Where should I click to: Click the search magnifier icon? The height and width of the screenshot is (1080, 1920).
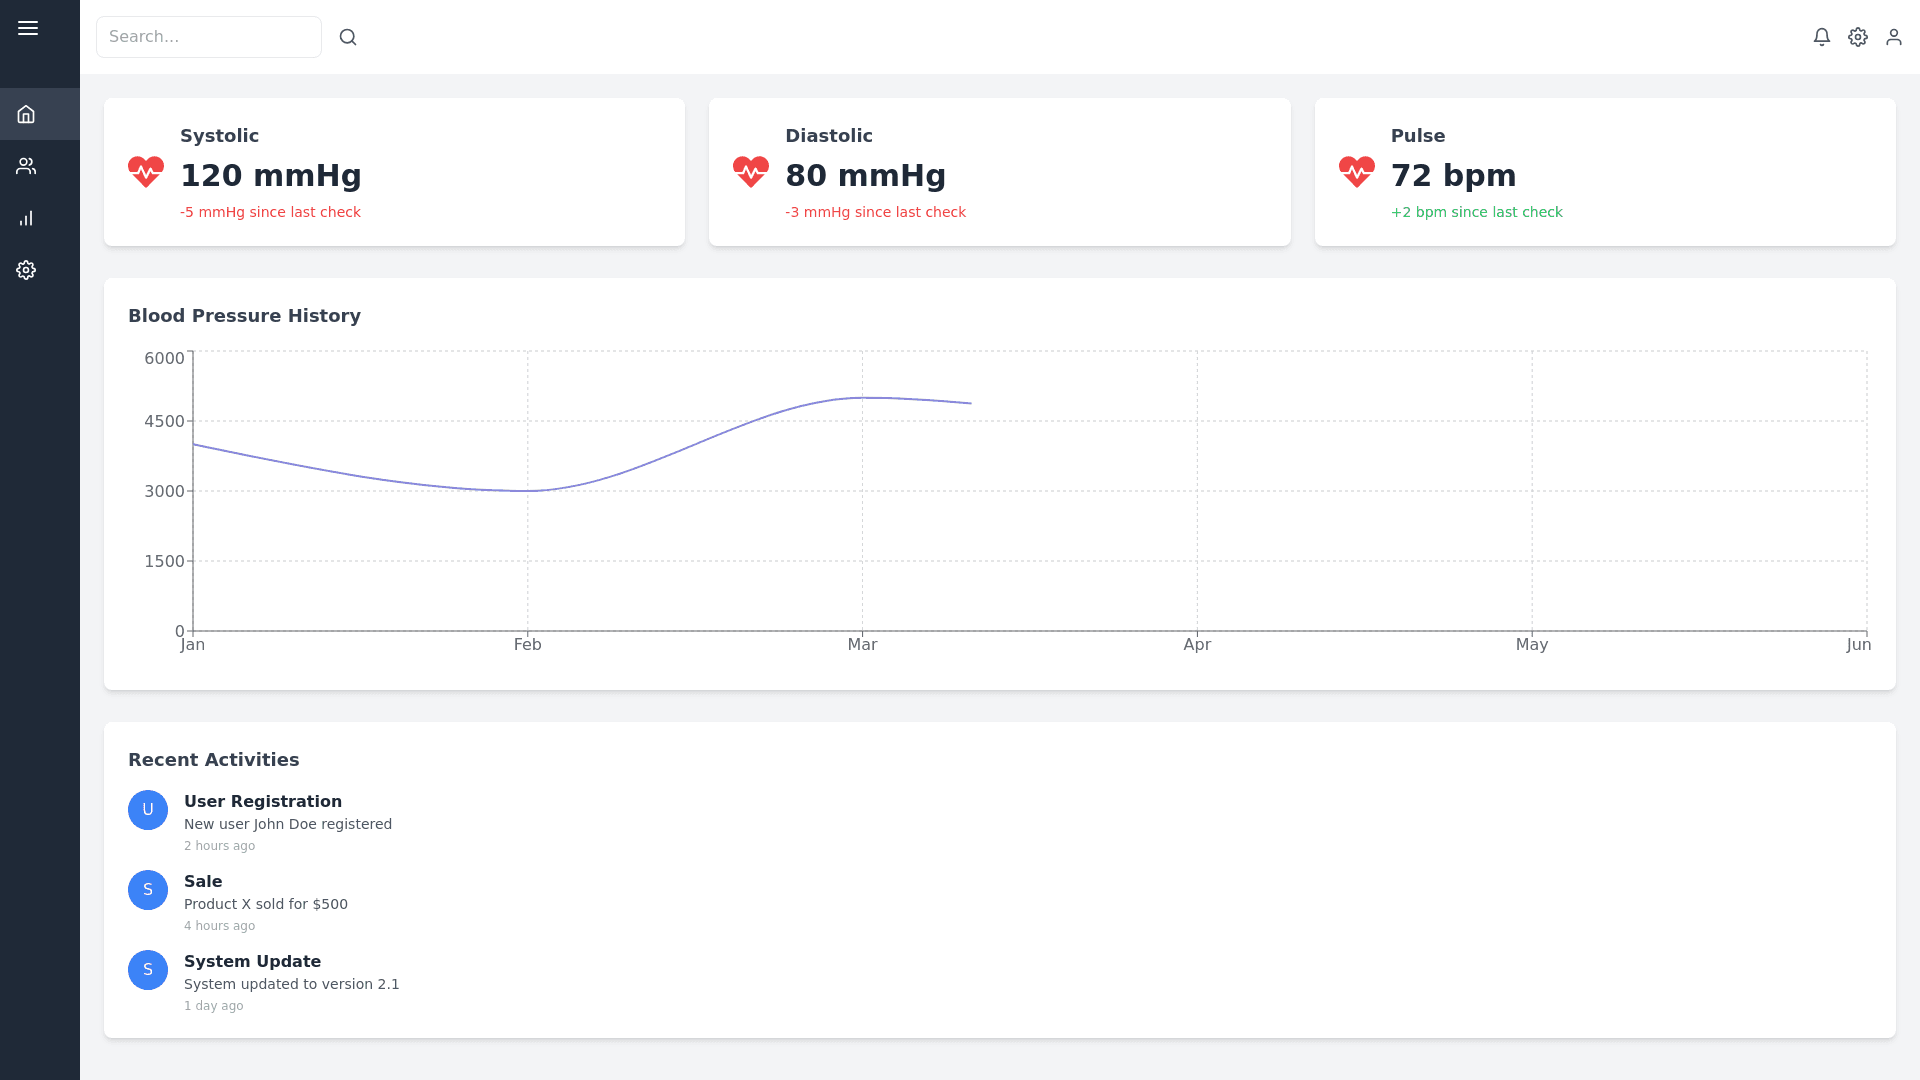(x=348, y=37)
